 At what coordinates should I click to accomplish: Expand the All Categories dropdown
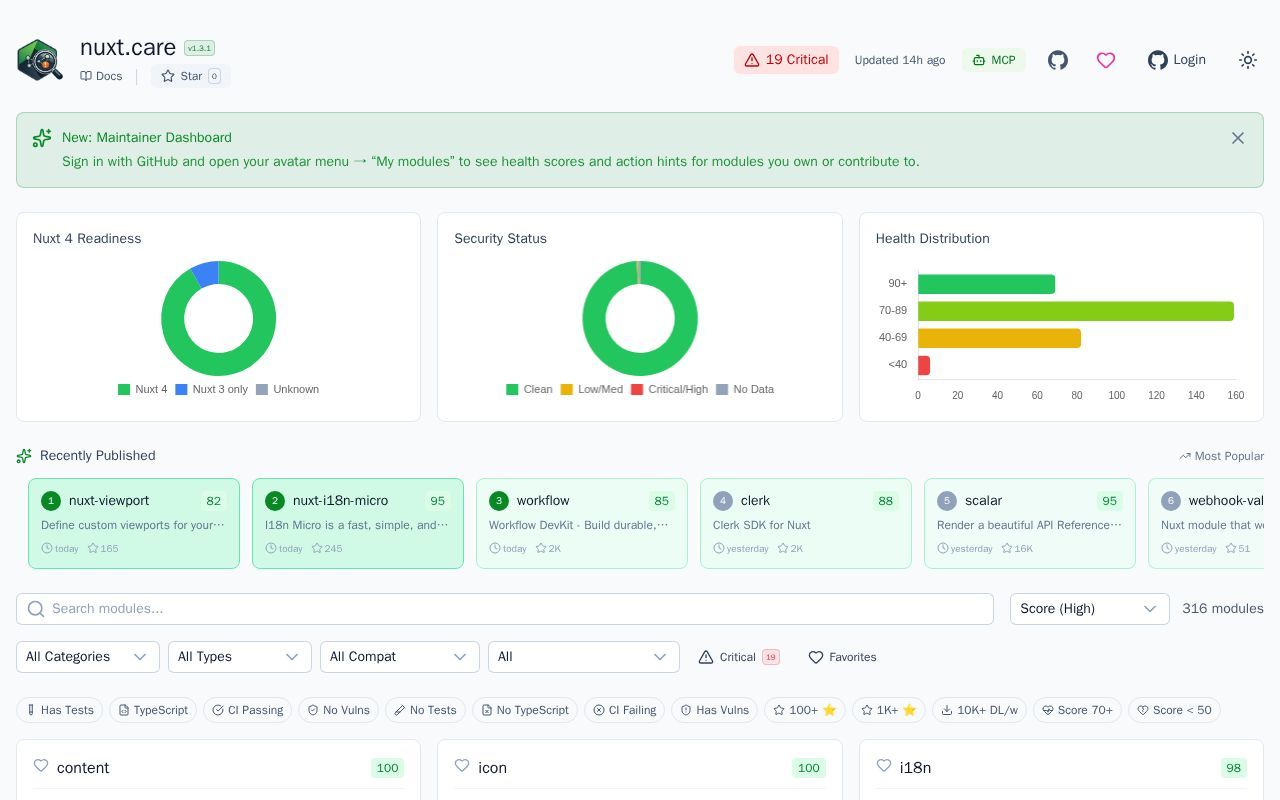pos(88,657)
